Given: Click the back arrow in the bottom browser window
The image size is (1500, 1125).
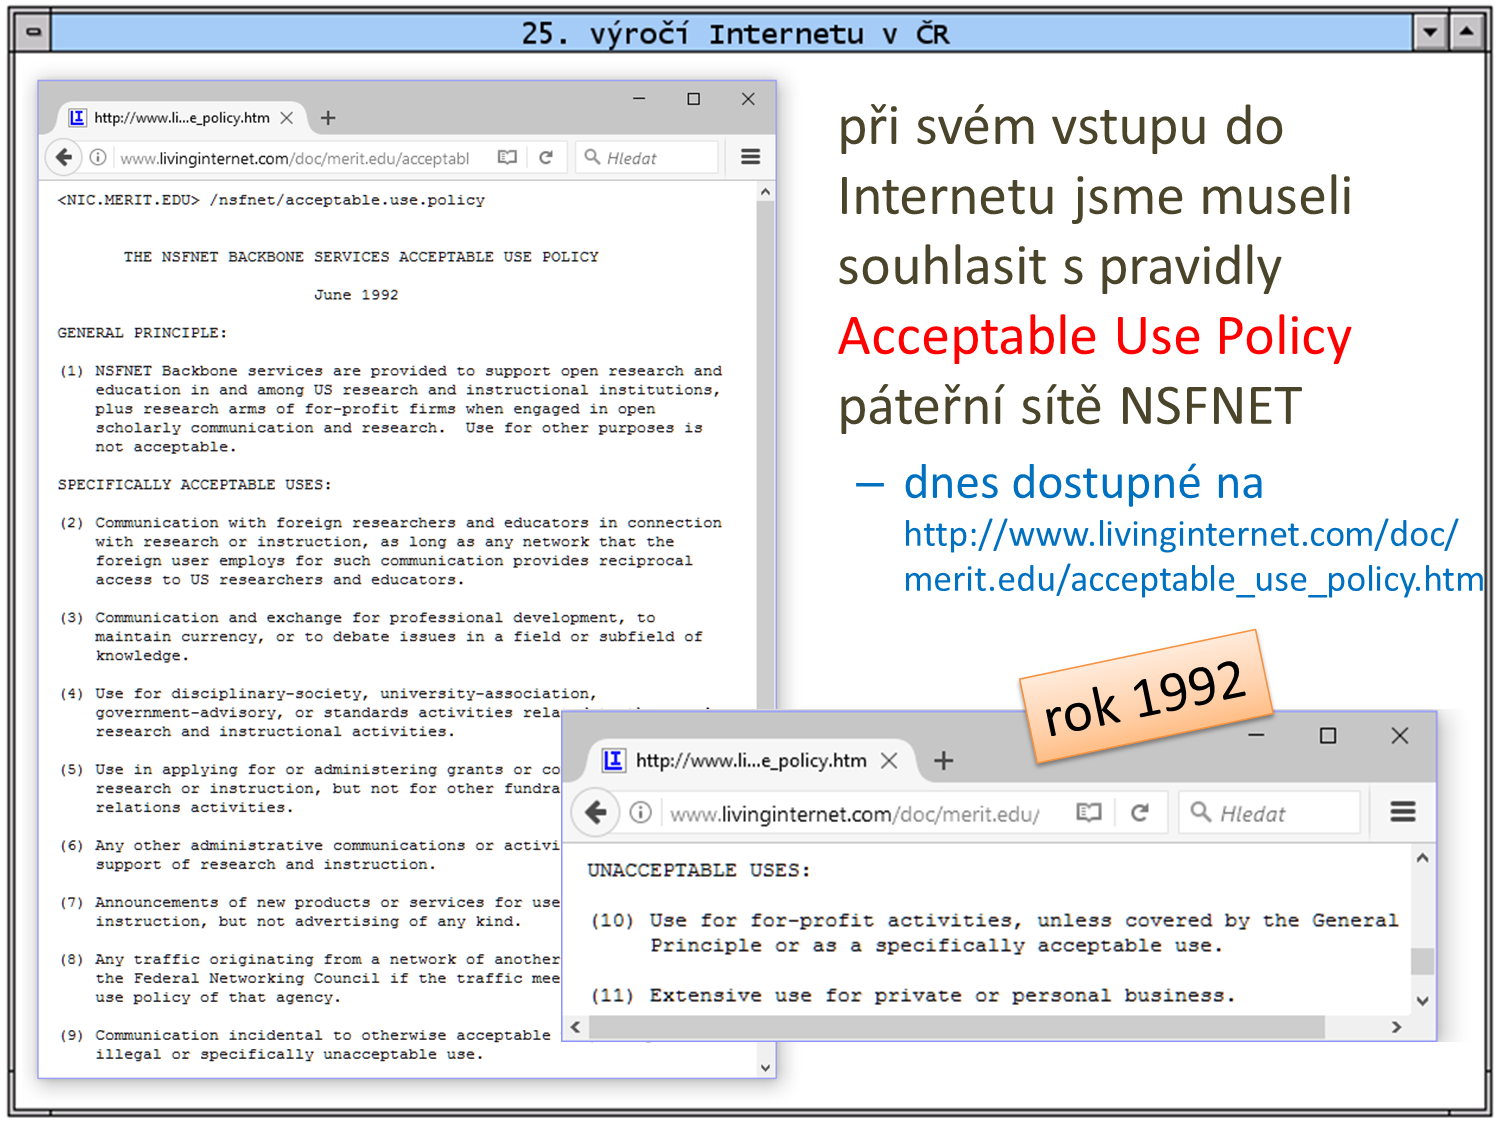Looking at the screenshot, I should tap(595, 812).
